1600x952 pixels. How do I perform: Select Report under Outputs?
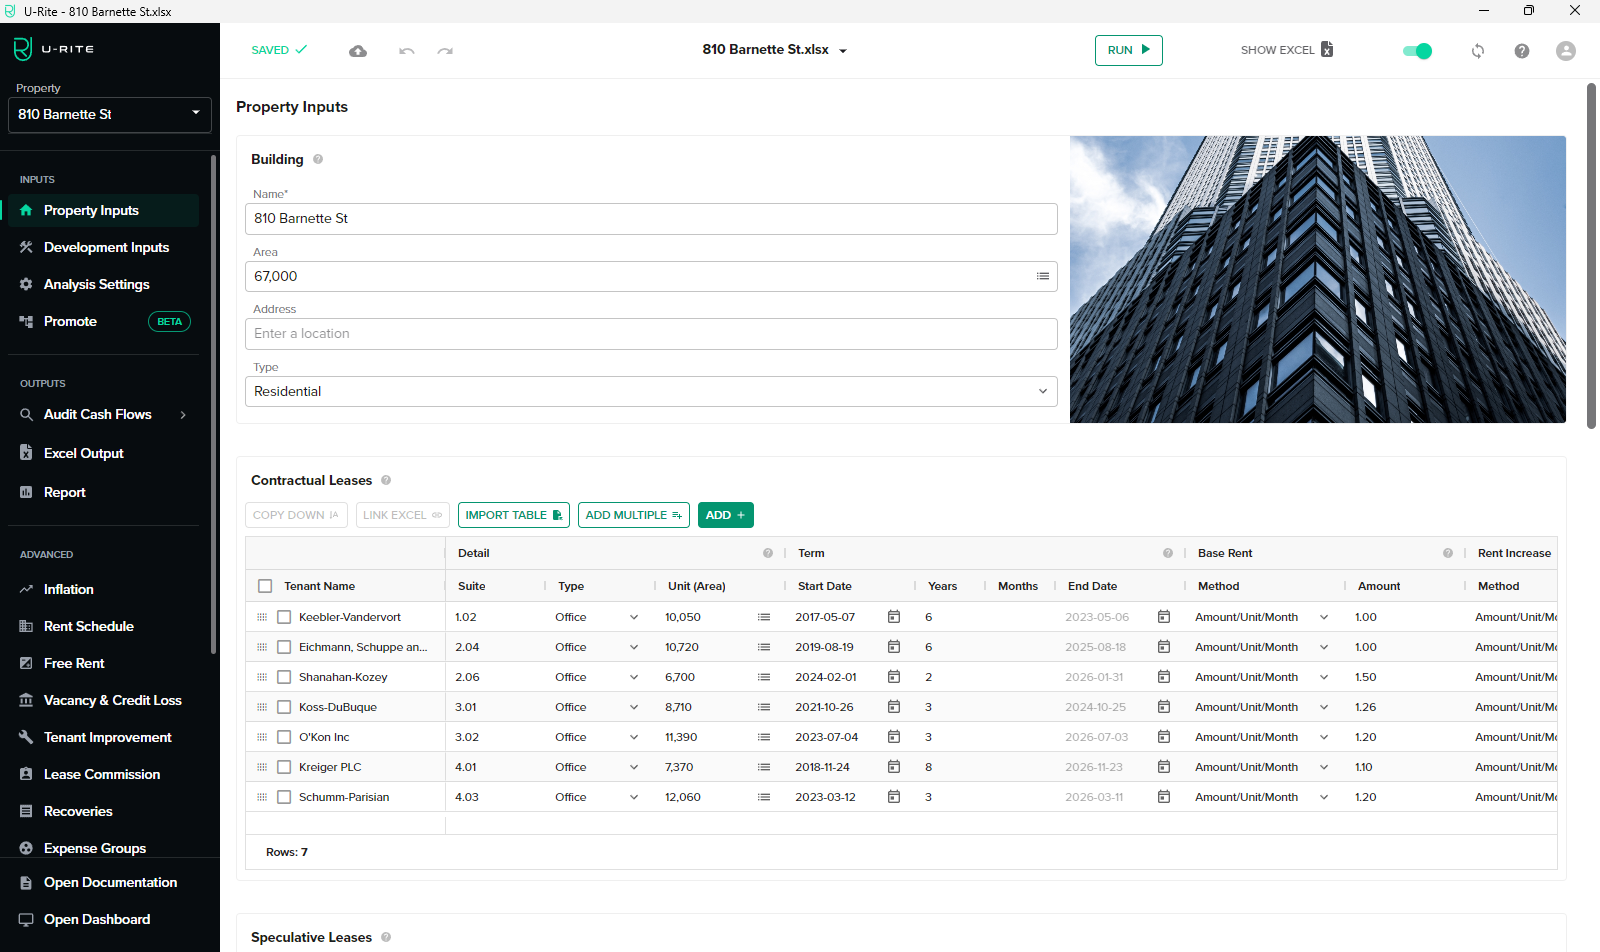point(64,492)
